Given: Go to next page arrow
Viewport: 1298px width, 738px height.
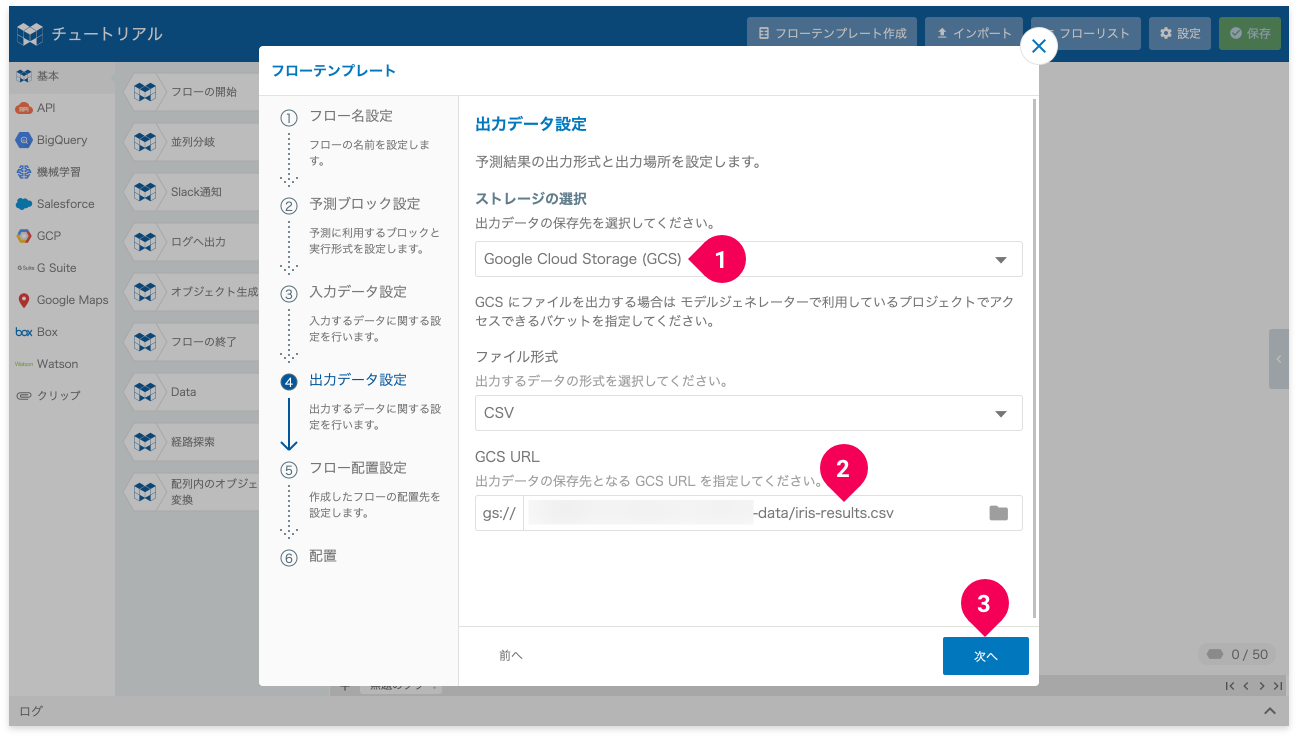Looking at the screenshot, I should pos(1262,686).
